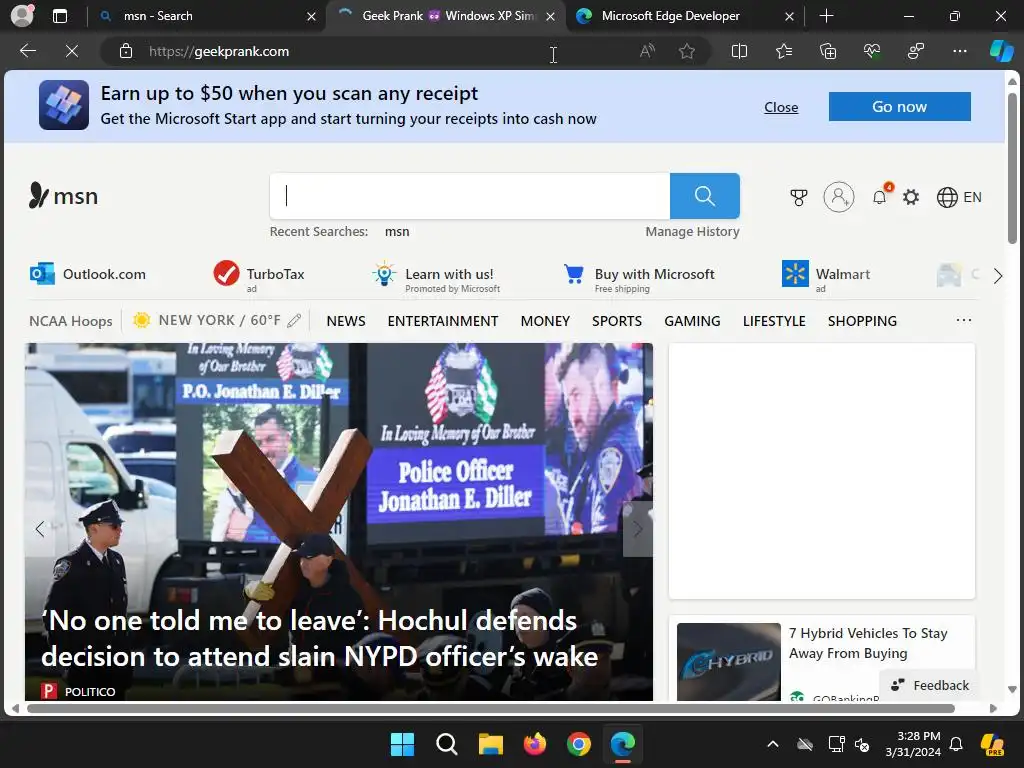Open Outlook.com quick link
The width and height of the screenshot is (1024, 768).
pos(88,274)
